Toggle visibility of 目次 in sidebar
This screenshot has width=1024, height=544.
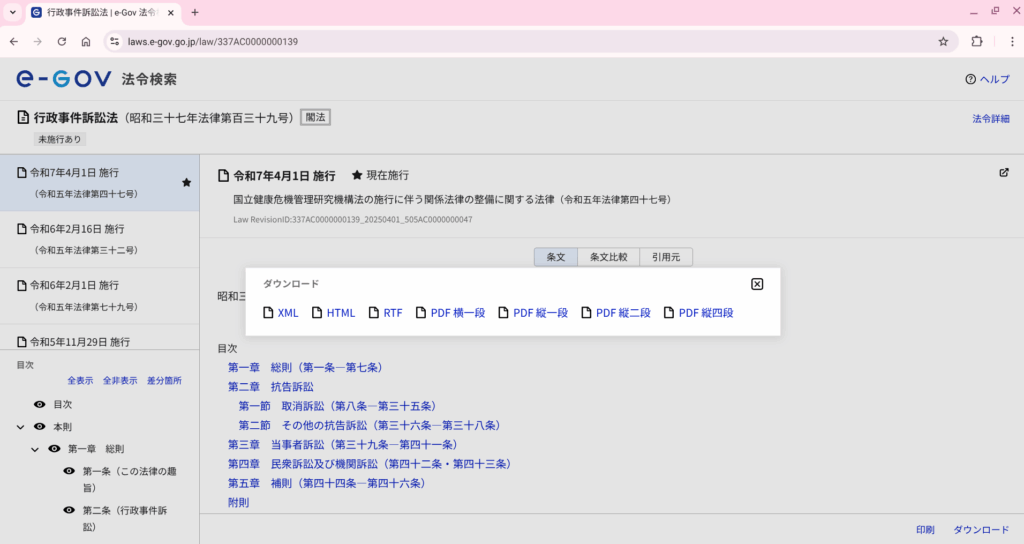(x=39, y=404)
